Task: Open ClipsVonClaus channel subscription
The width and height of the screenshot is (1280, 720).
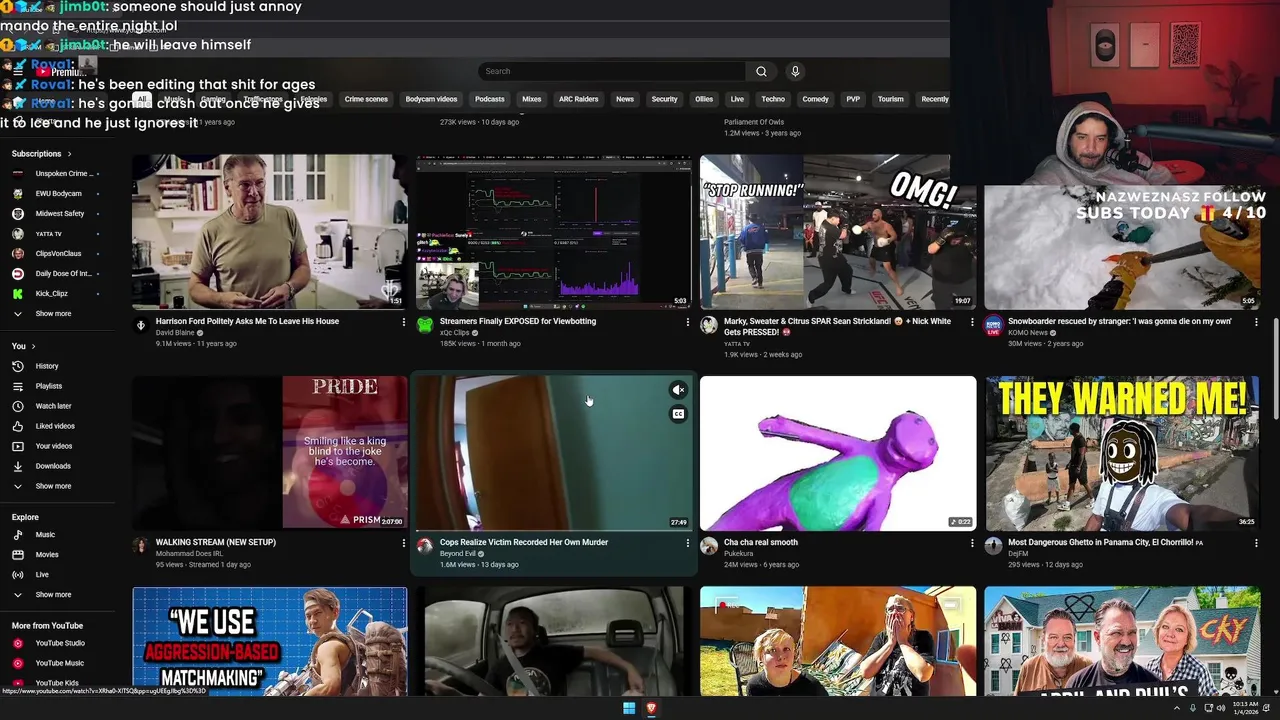Action: pyautogui.click(x=55, y=254)
